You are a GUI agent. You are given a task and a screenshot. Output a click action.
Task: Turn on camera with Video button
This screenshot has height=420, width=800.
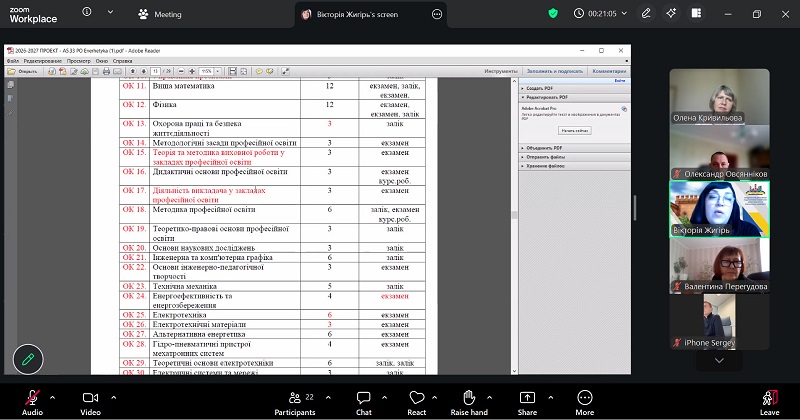pos(92,399)
